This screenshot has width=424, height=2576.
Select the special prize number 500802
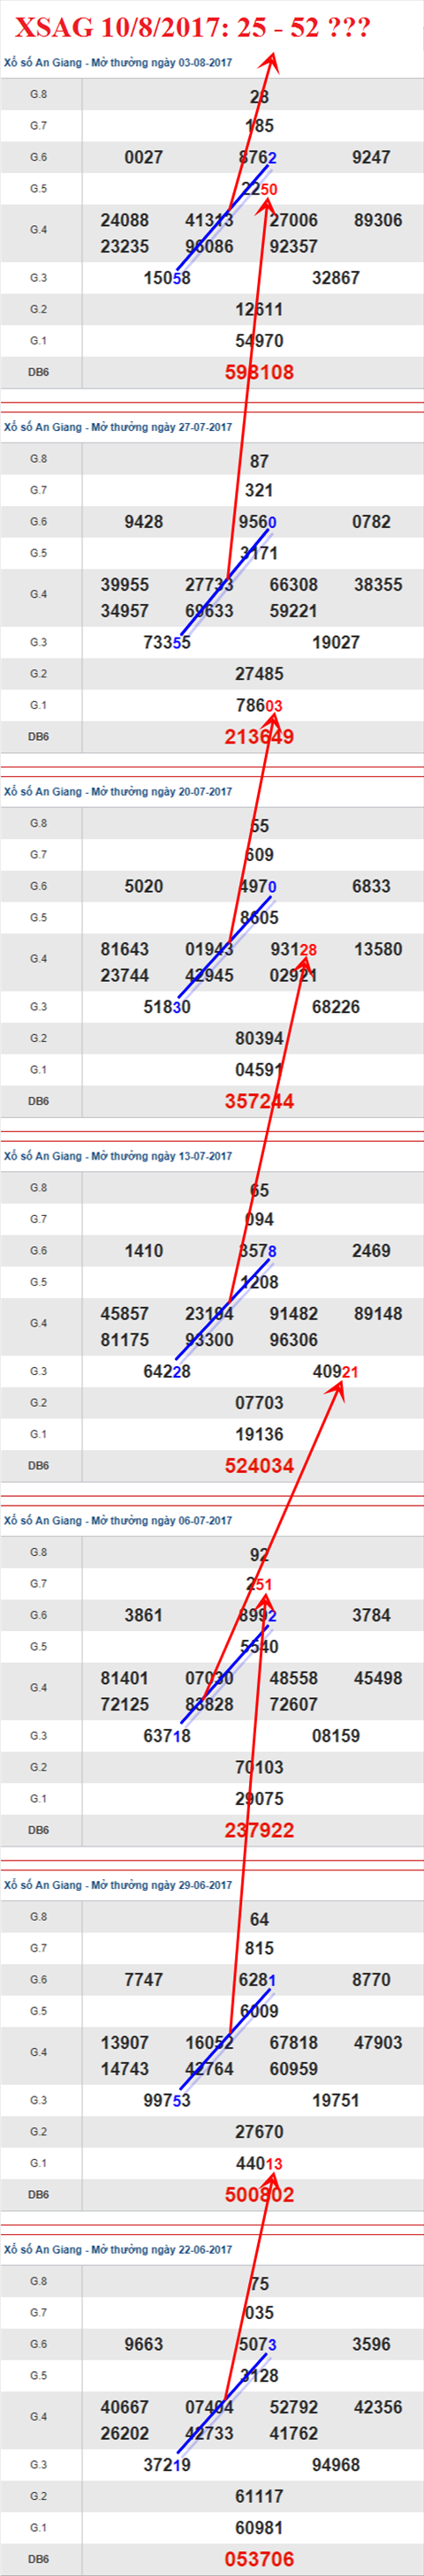(259, 2195)
